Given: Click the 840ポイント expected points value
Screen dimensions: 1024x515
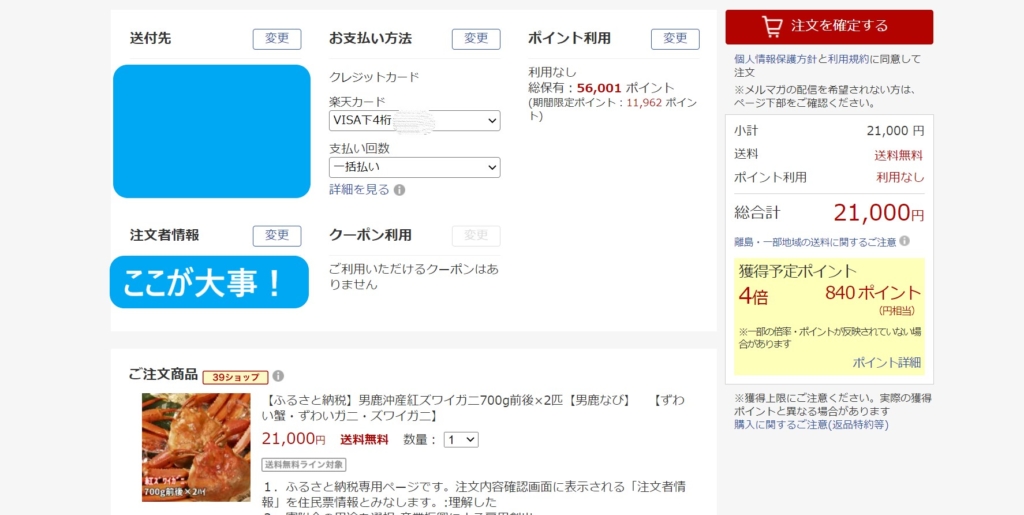Looking at the screenshot, I should pyautogui.click(x=872, y=294).
